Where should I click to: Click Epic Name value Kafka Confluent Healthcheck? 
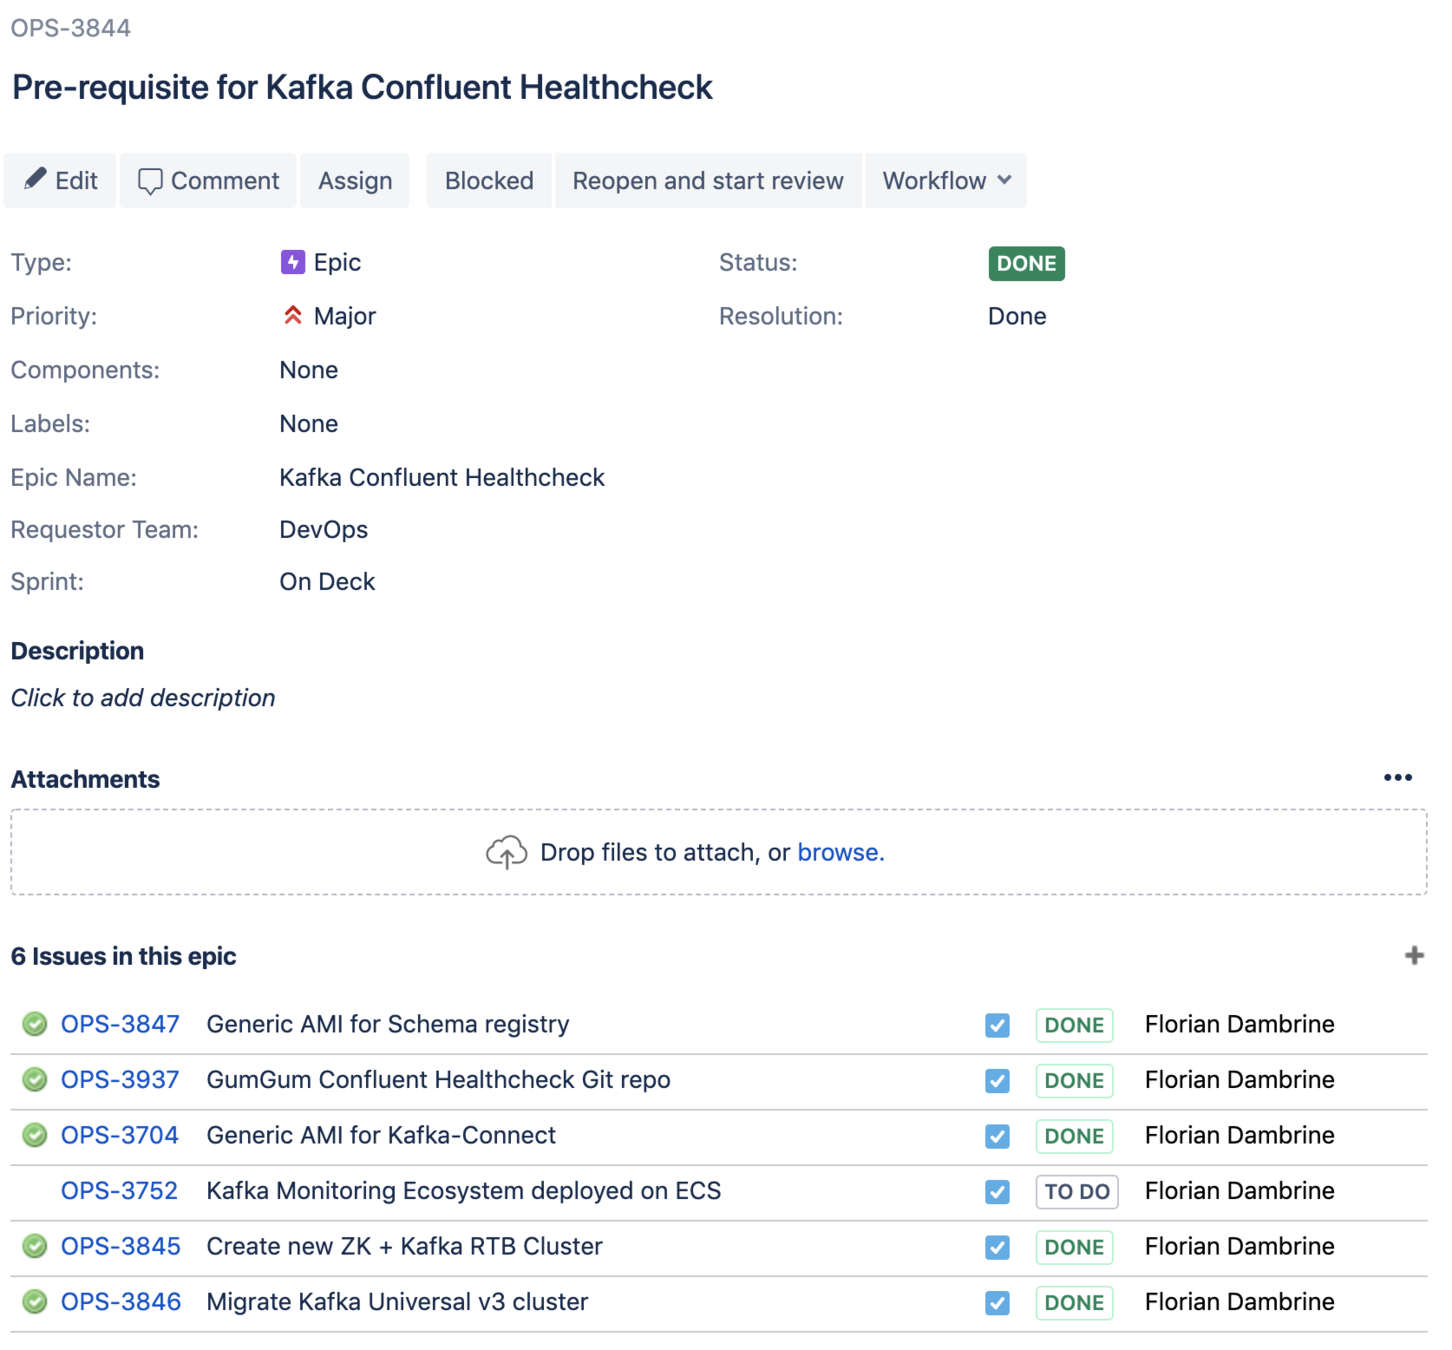click(x=442, y=478)
